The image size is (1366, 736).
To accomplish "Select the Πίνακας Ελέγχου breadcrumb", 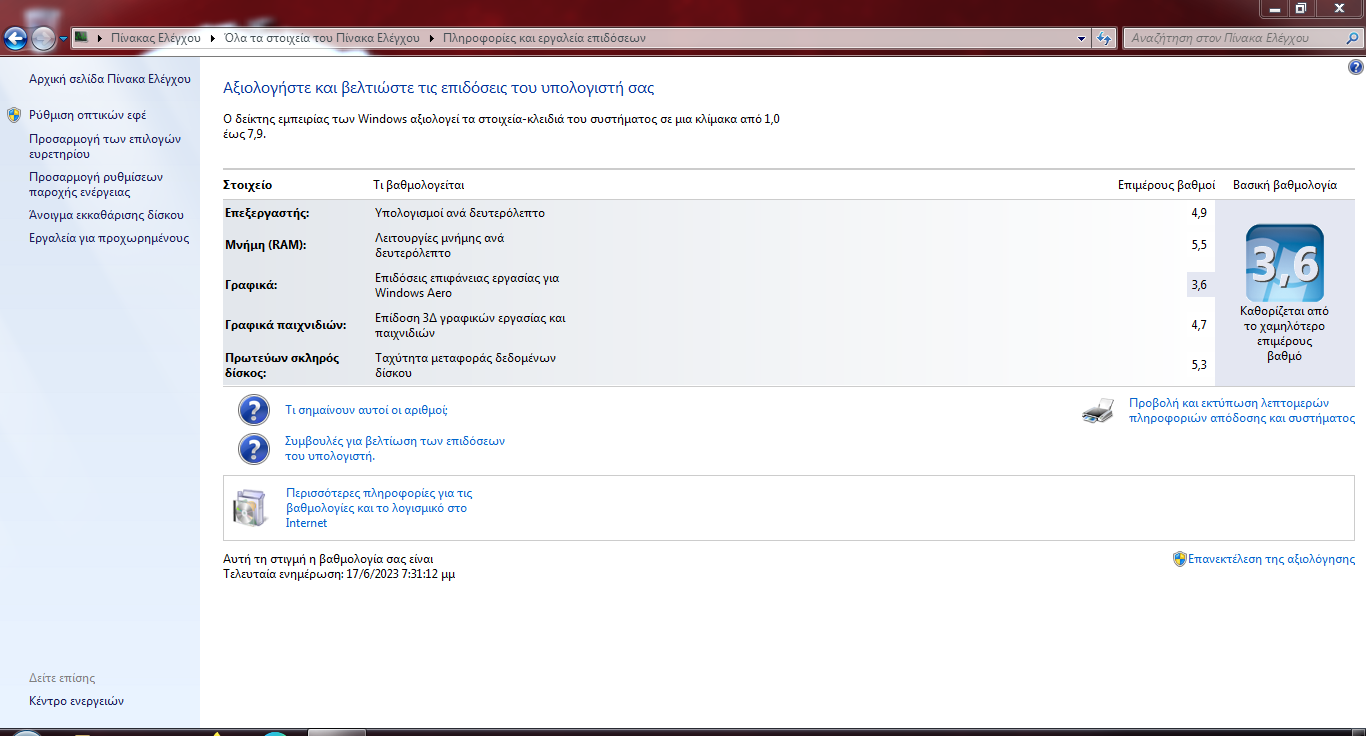I will [155, 38].
